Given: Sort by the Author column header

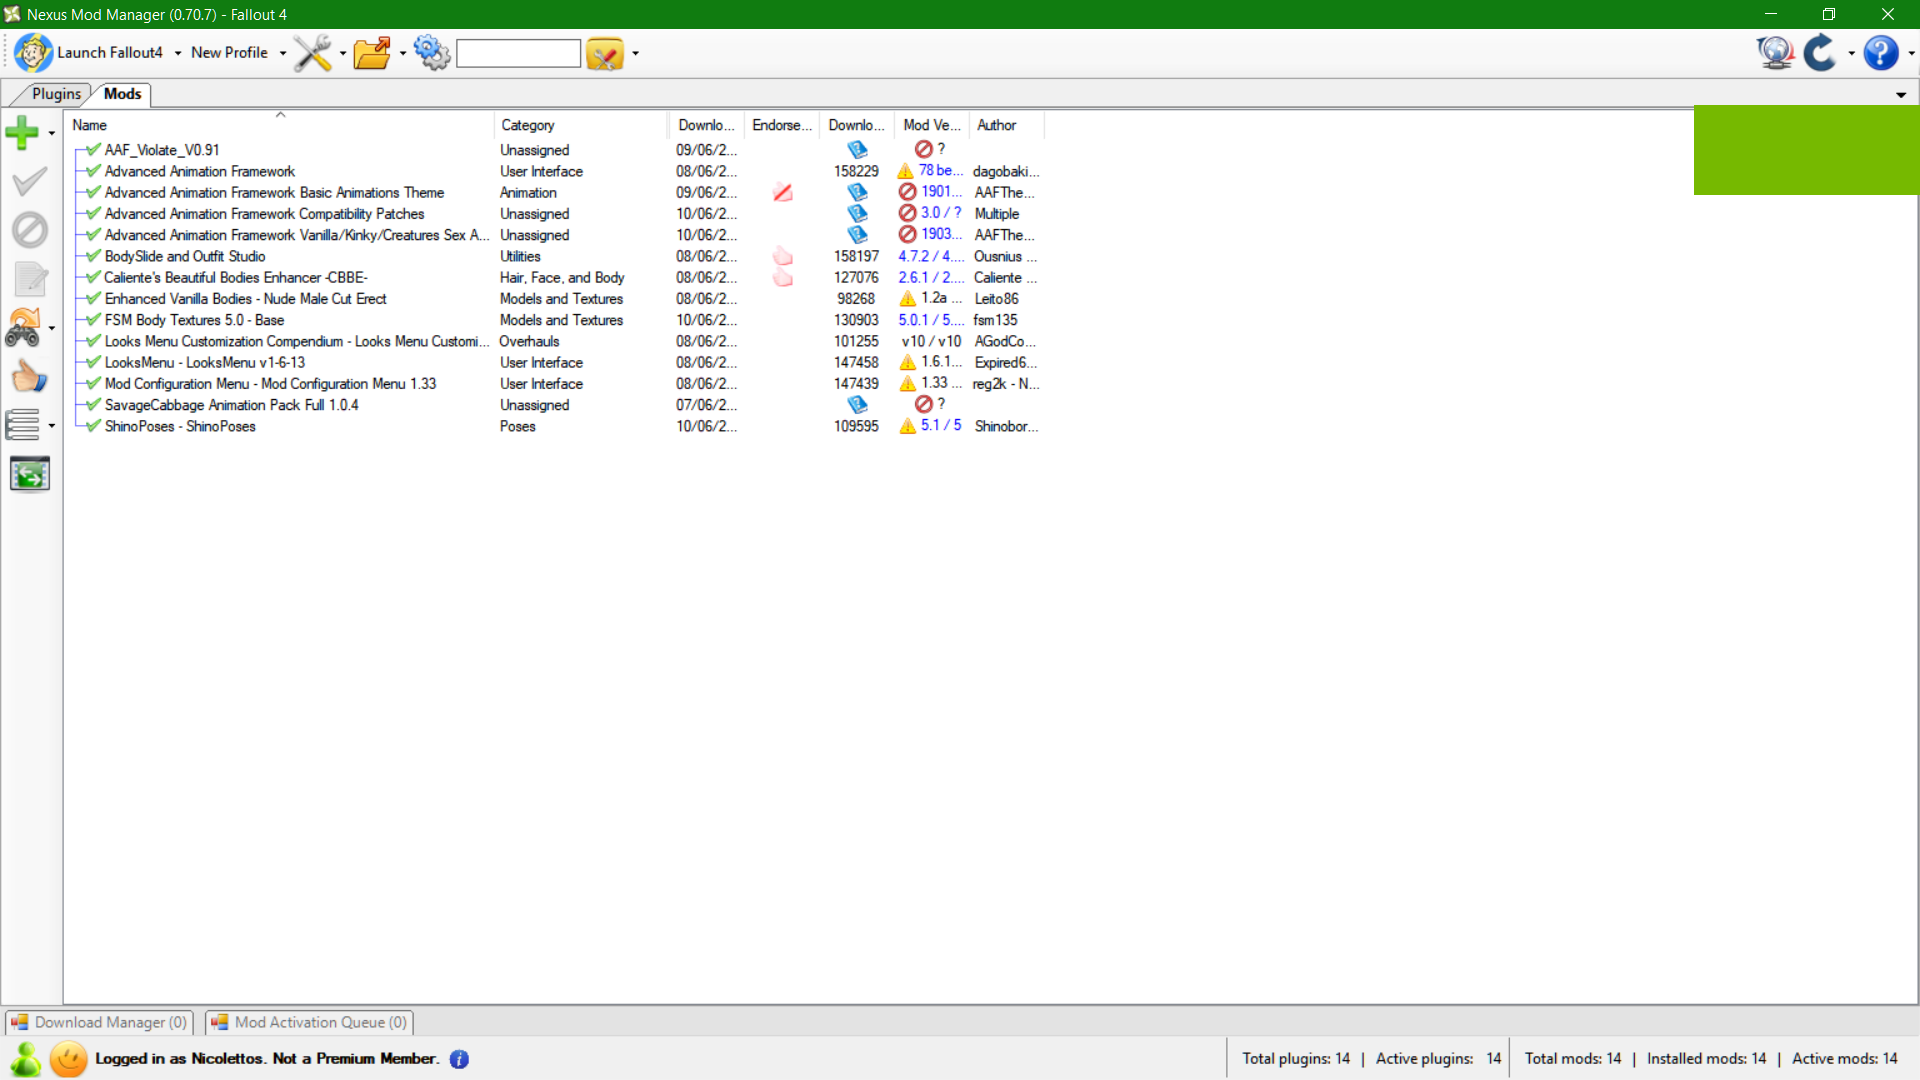Looking at the screenshot, I should 1007,125.
